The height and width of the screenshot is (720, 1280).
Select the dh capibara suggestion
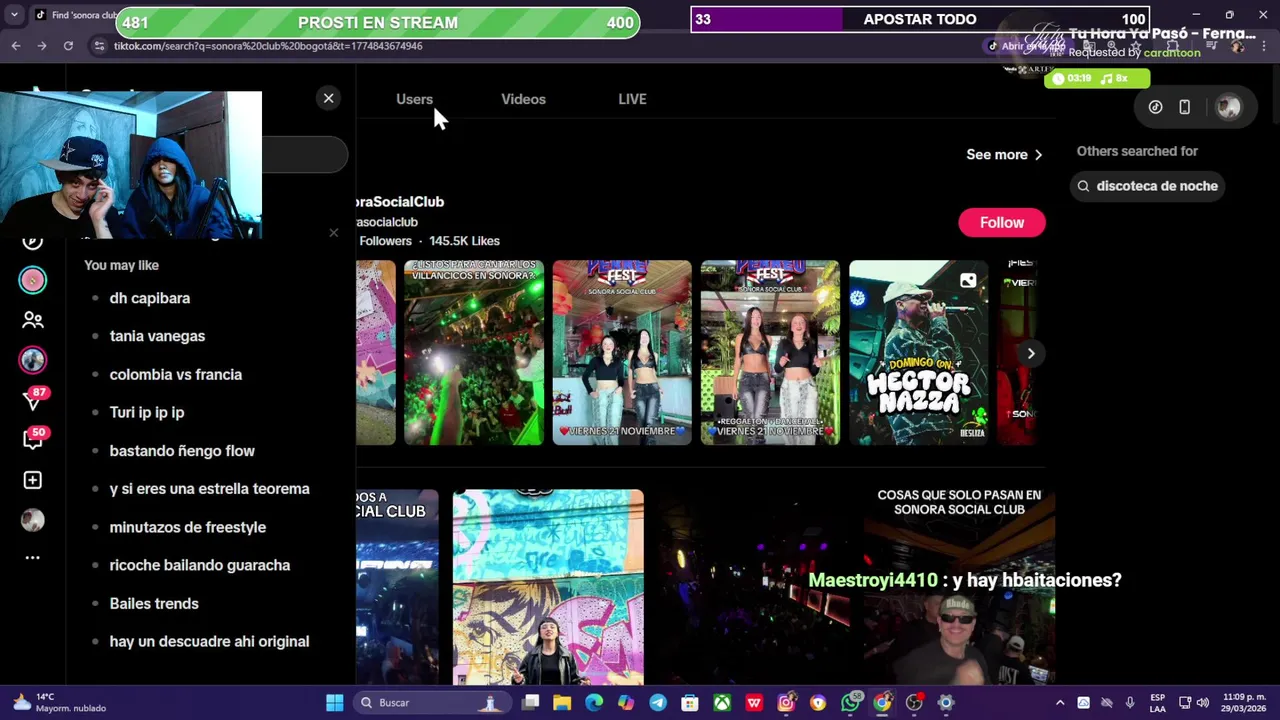pos(150,298)
